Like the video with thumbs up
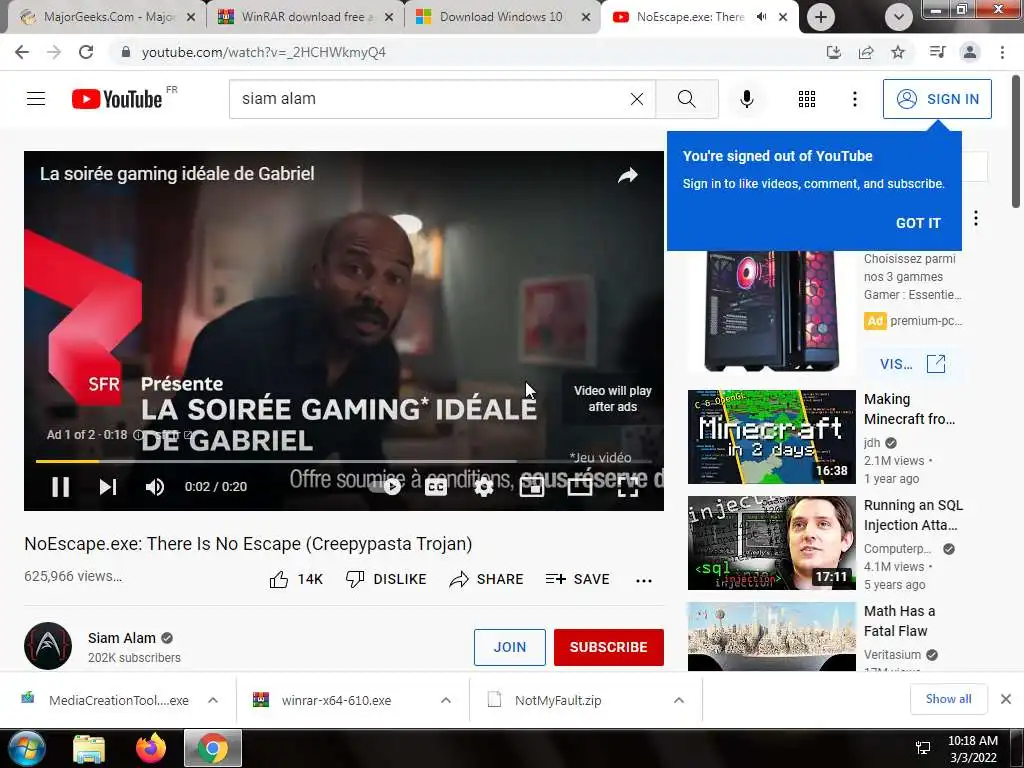This screenshot has width=1024, height=768. [296, 579]
